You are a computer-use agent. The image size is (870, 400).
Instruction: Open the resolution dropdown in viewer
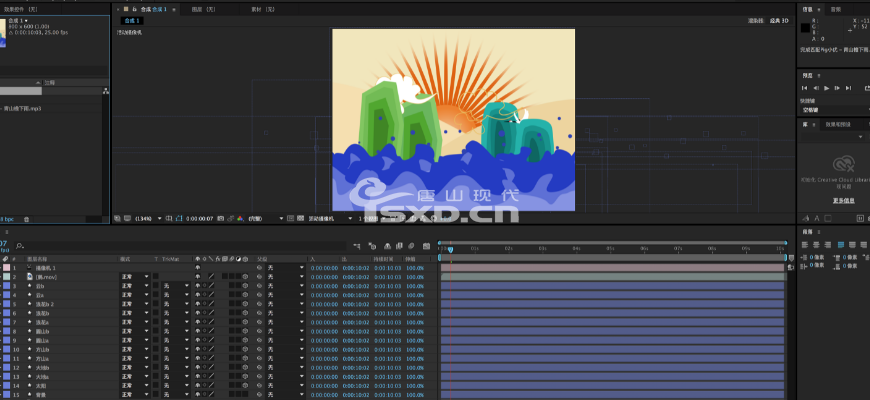point(266,219)
